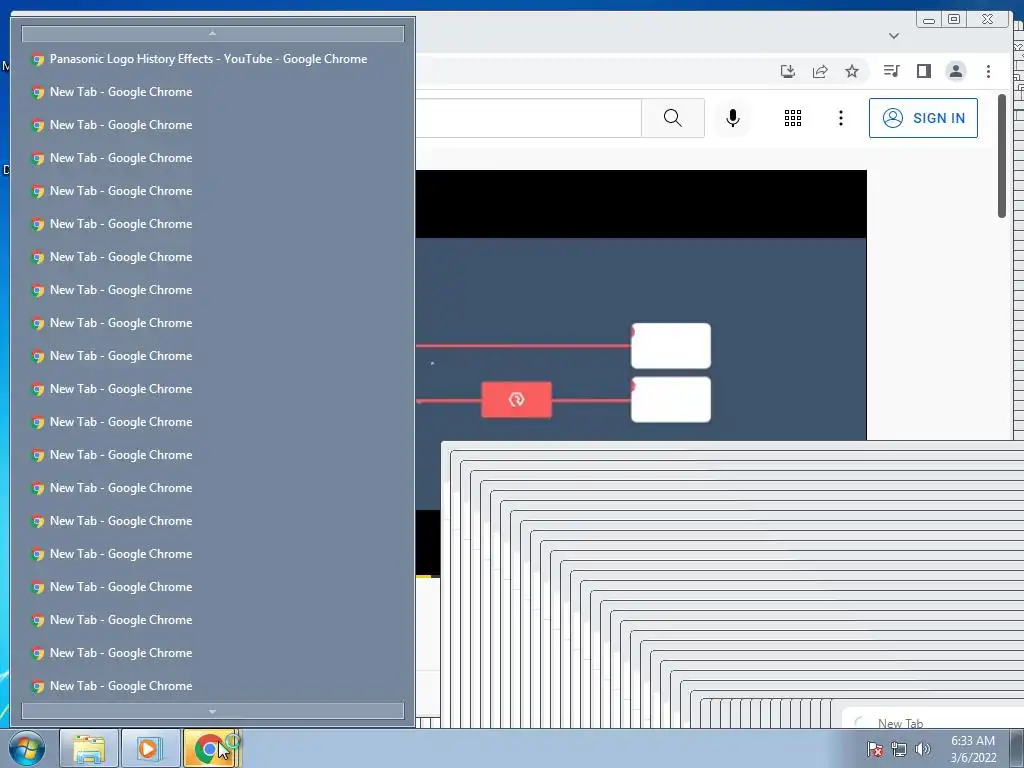
Task: Click the SIGN IN button
Action: (923, 118)
